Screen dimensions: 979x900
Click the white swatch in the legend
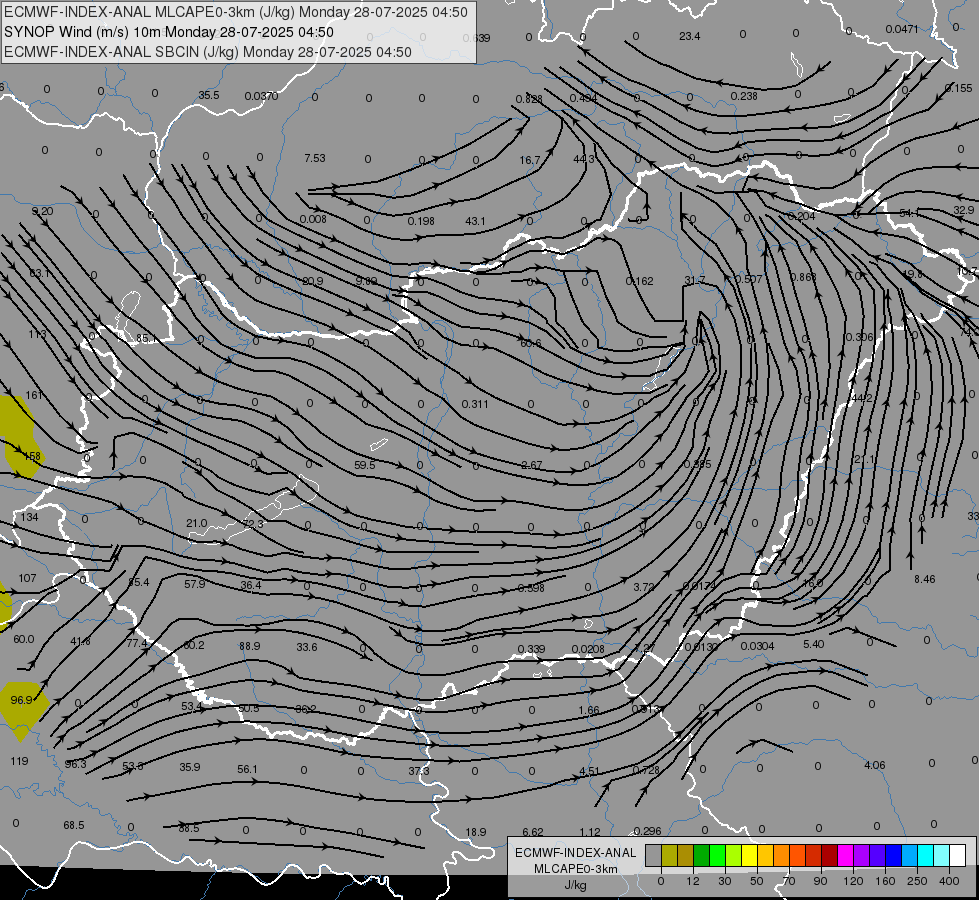(957, 855)
